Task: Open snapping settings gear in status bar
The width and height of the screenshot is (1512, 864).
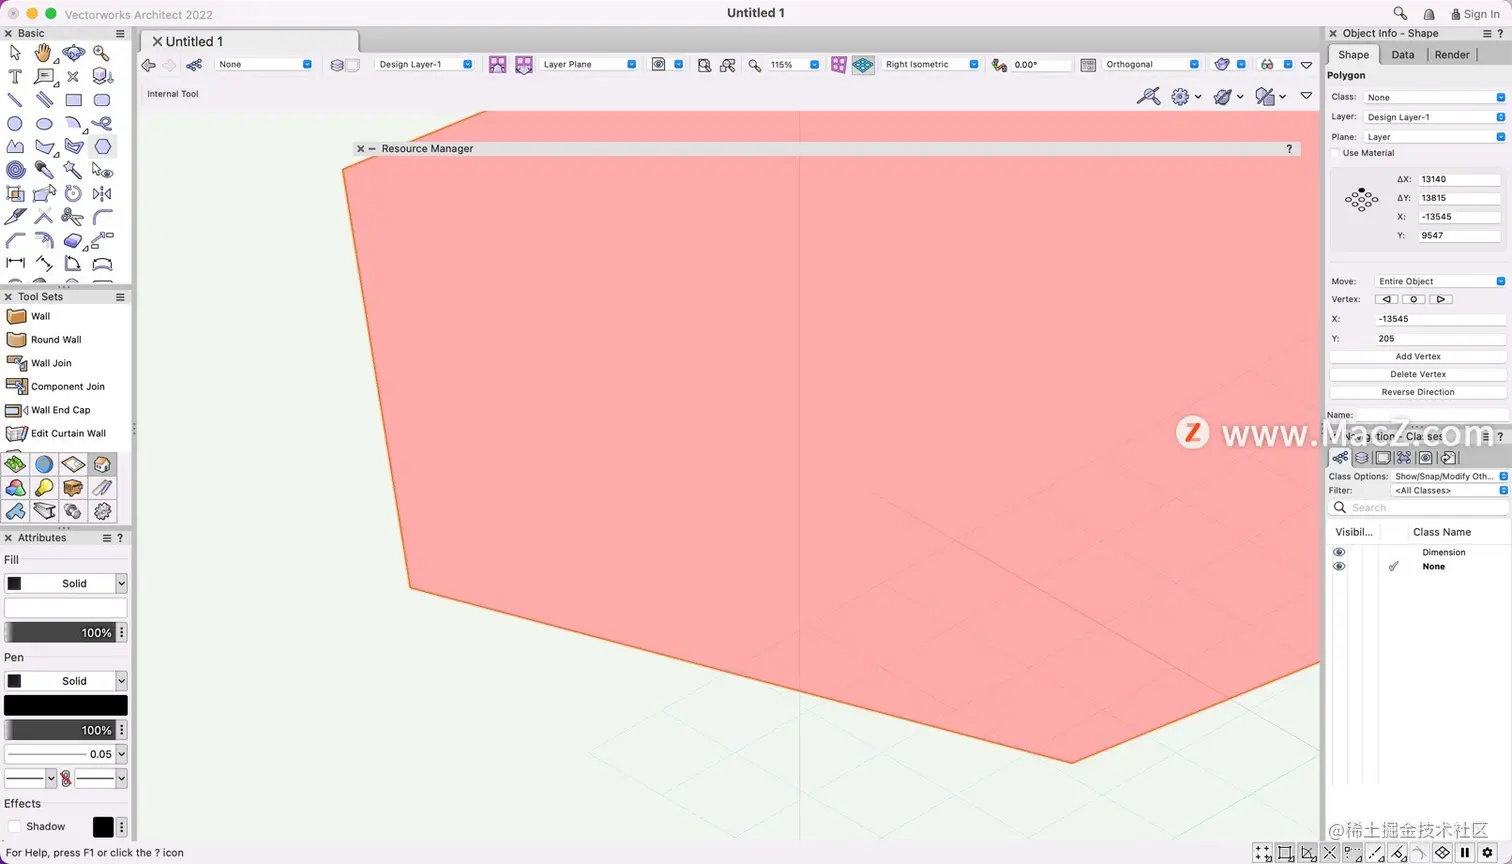Action: 1487,853
